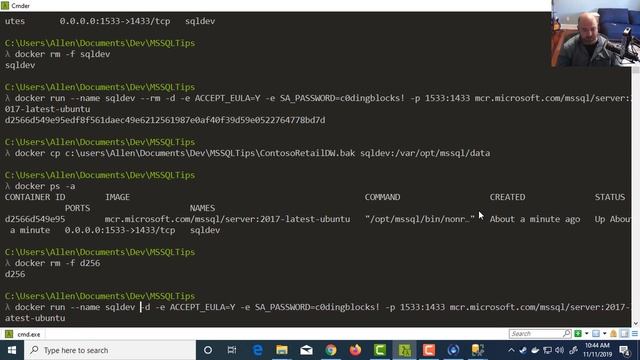Click 'About a minute ago' created value

(x=535, y=219)
